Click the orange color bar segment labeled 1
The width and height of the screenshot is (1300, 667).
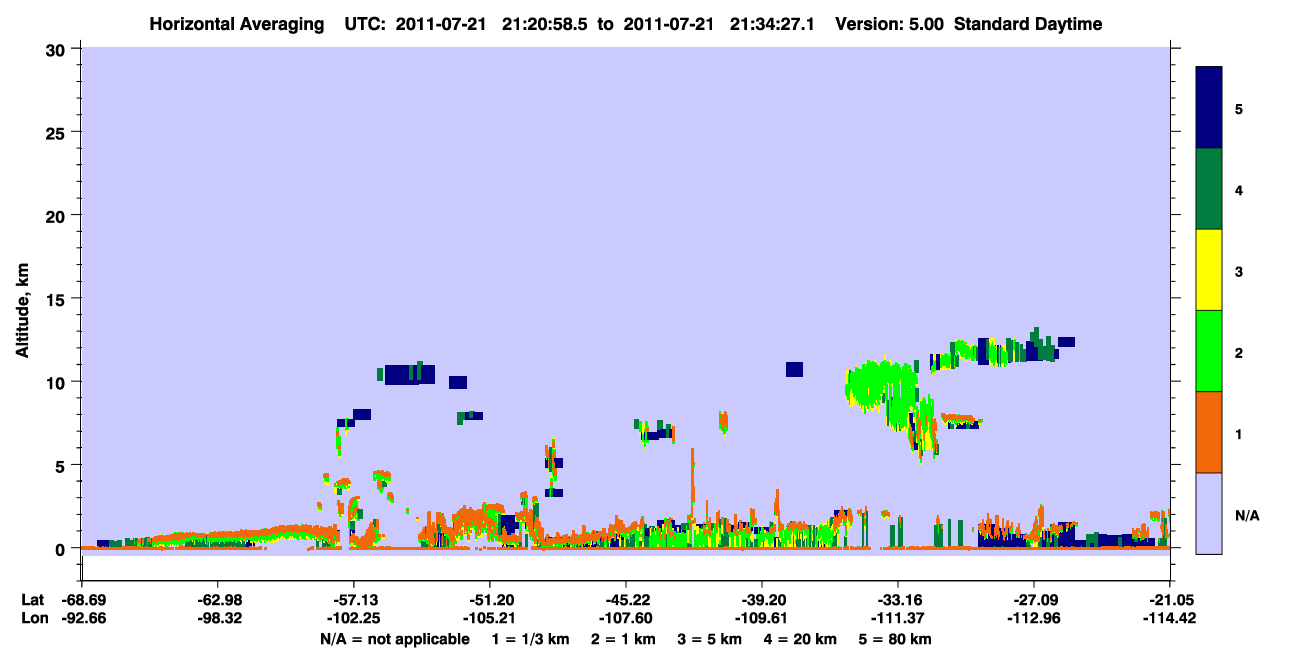click(x=1209, y=432)
